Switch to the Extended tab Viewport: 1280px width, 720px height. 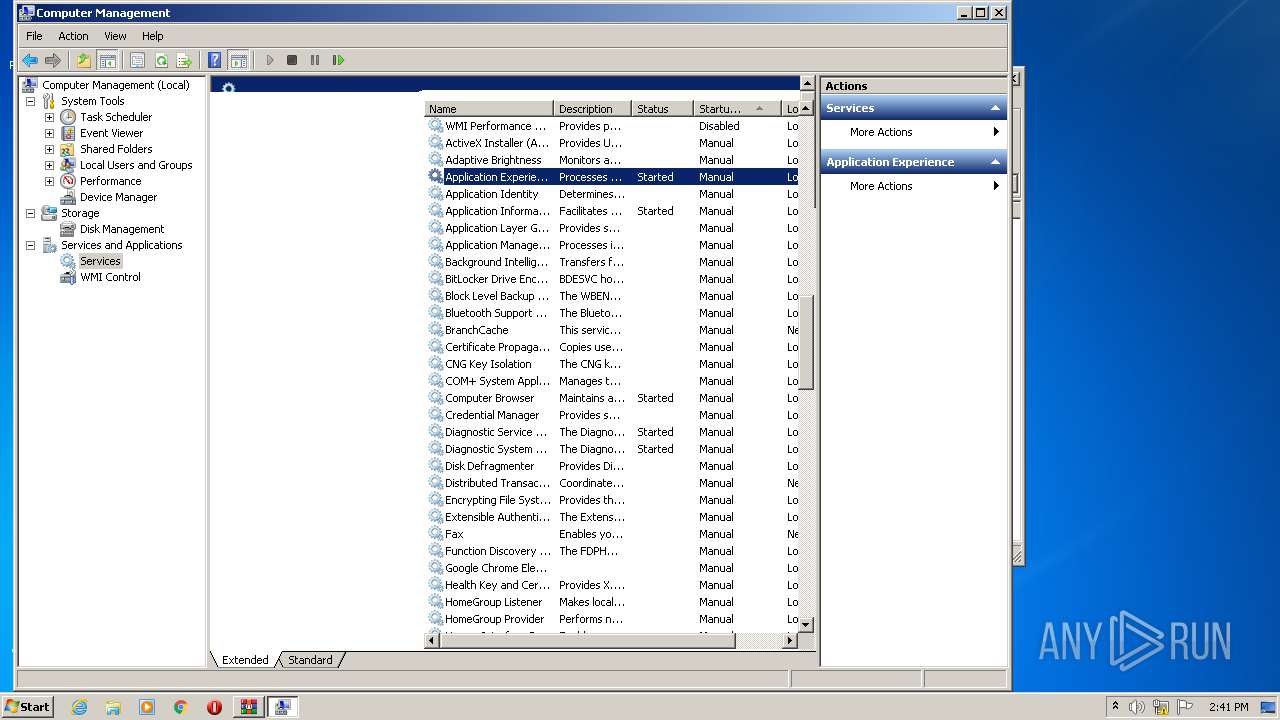(245, 660)
